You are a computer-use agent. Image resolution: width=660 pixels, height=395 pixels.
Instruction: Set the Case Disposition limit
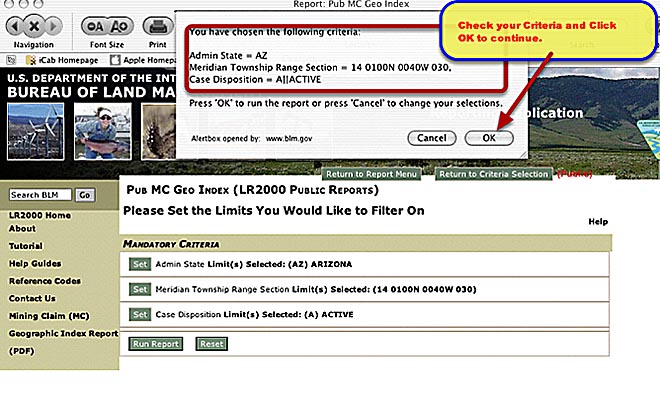140,315
